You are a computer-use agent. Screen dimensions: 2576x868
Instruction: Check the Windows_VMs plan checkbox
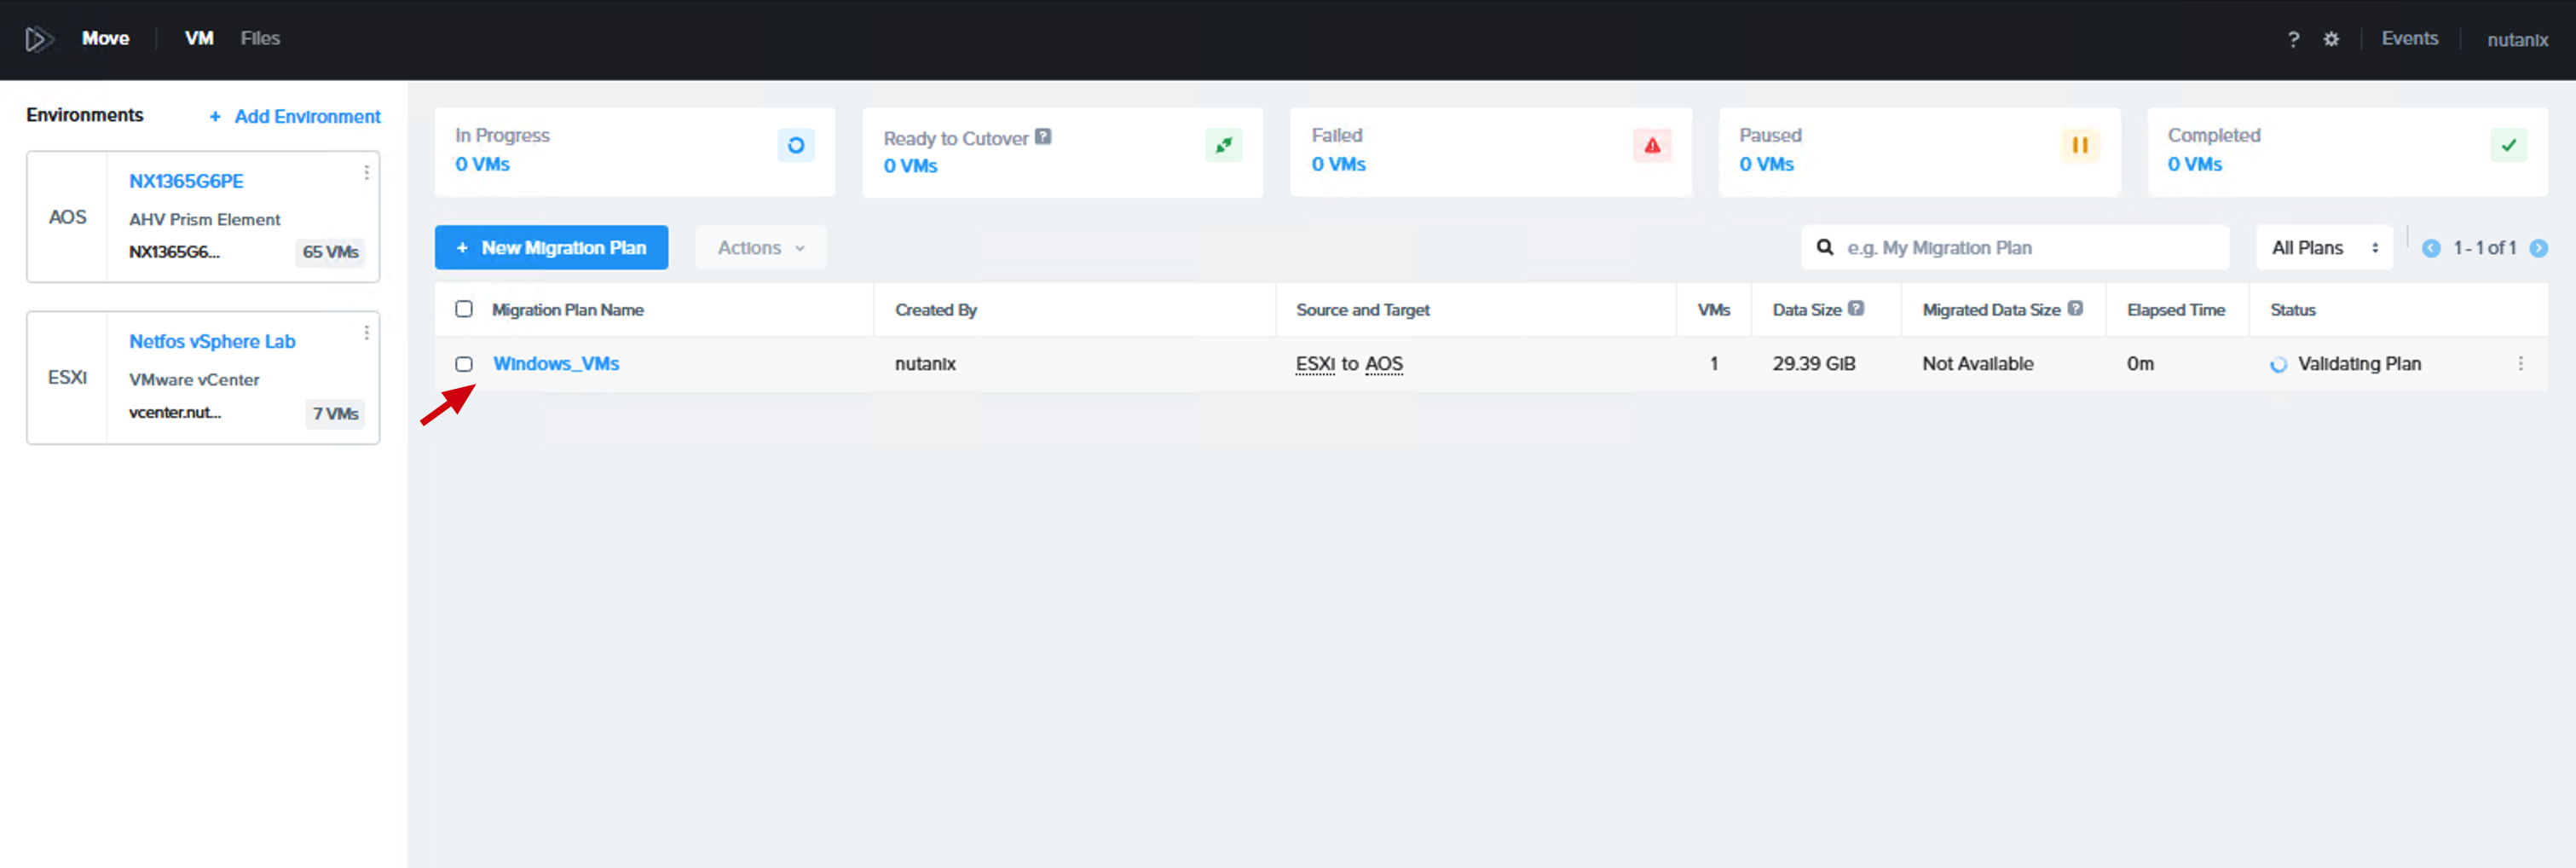464,364
